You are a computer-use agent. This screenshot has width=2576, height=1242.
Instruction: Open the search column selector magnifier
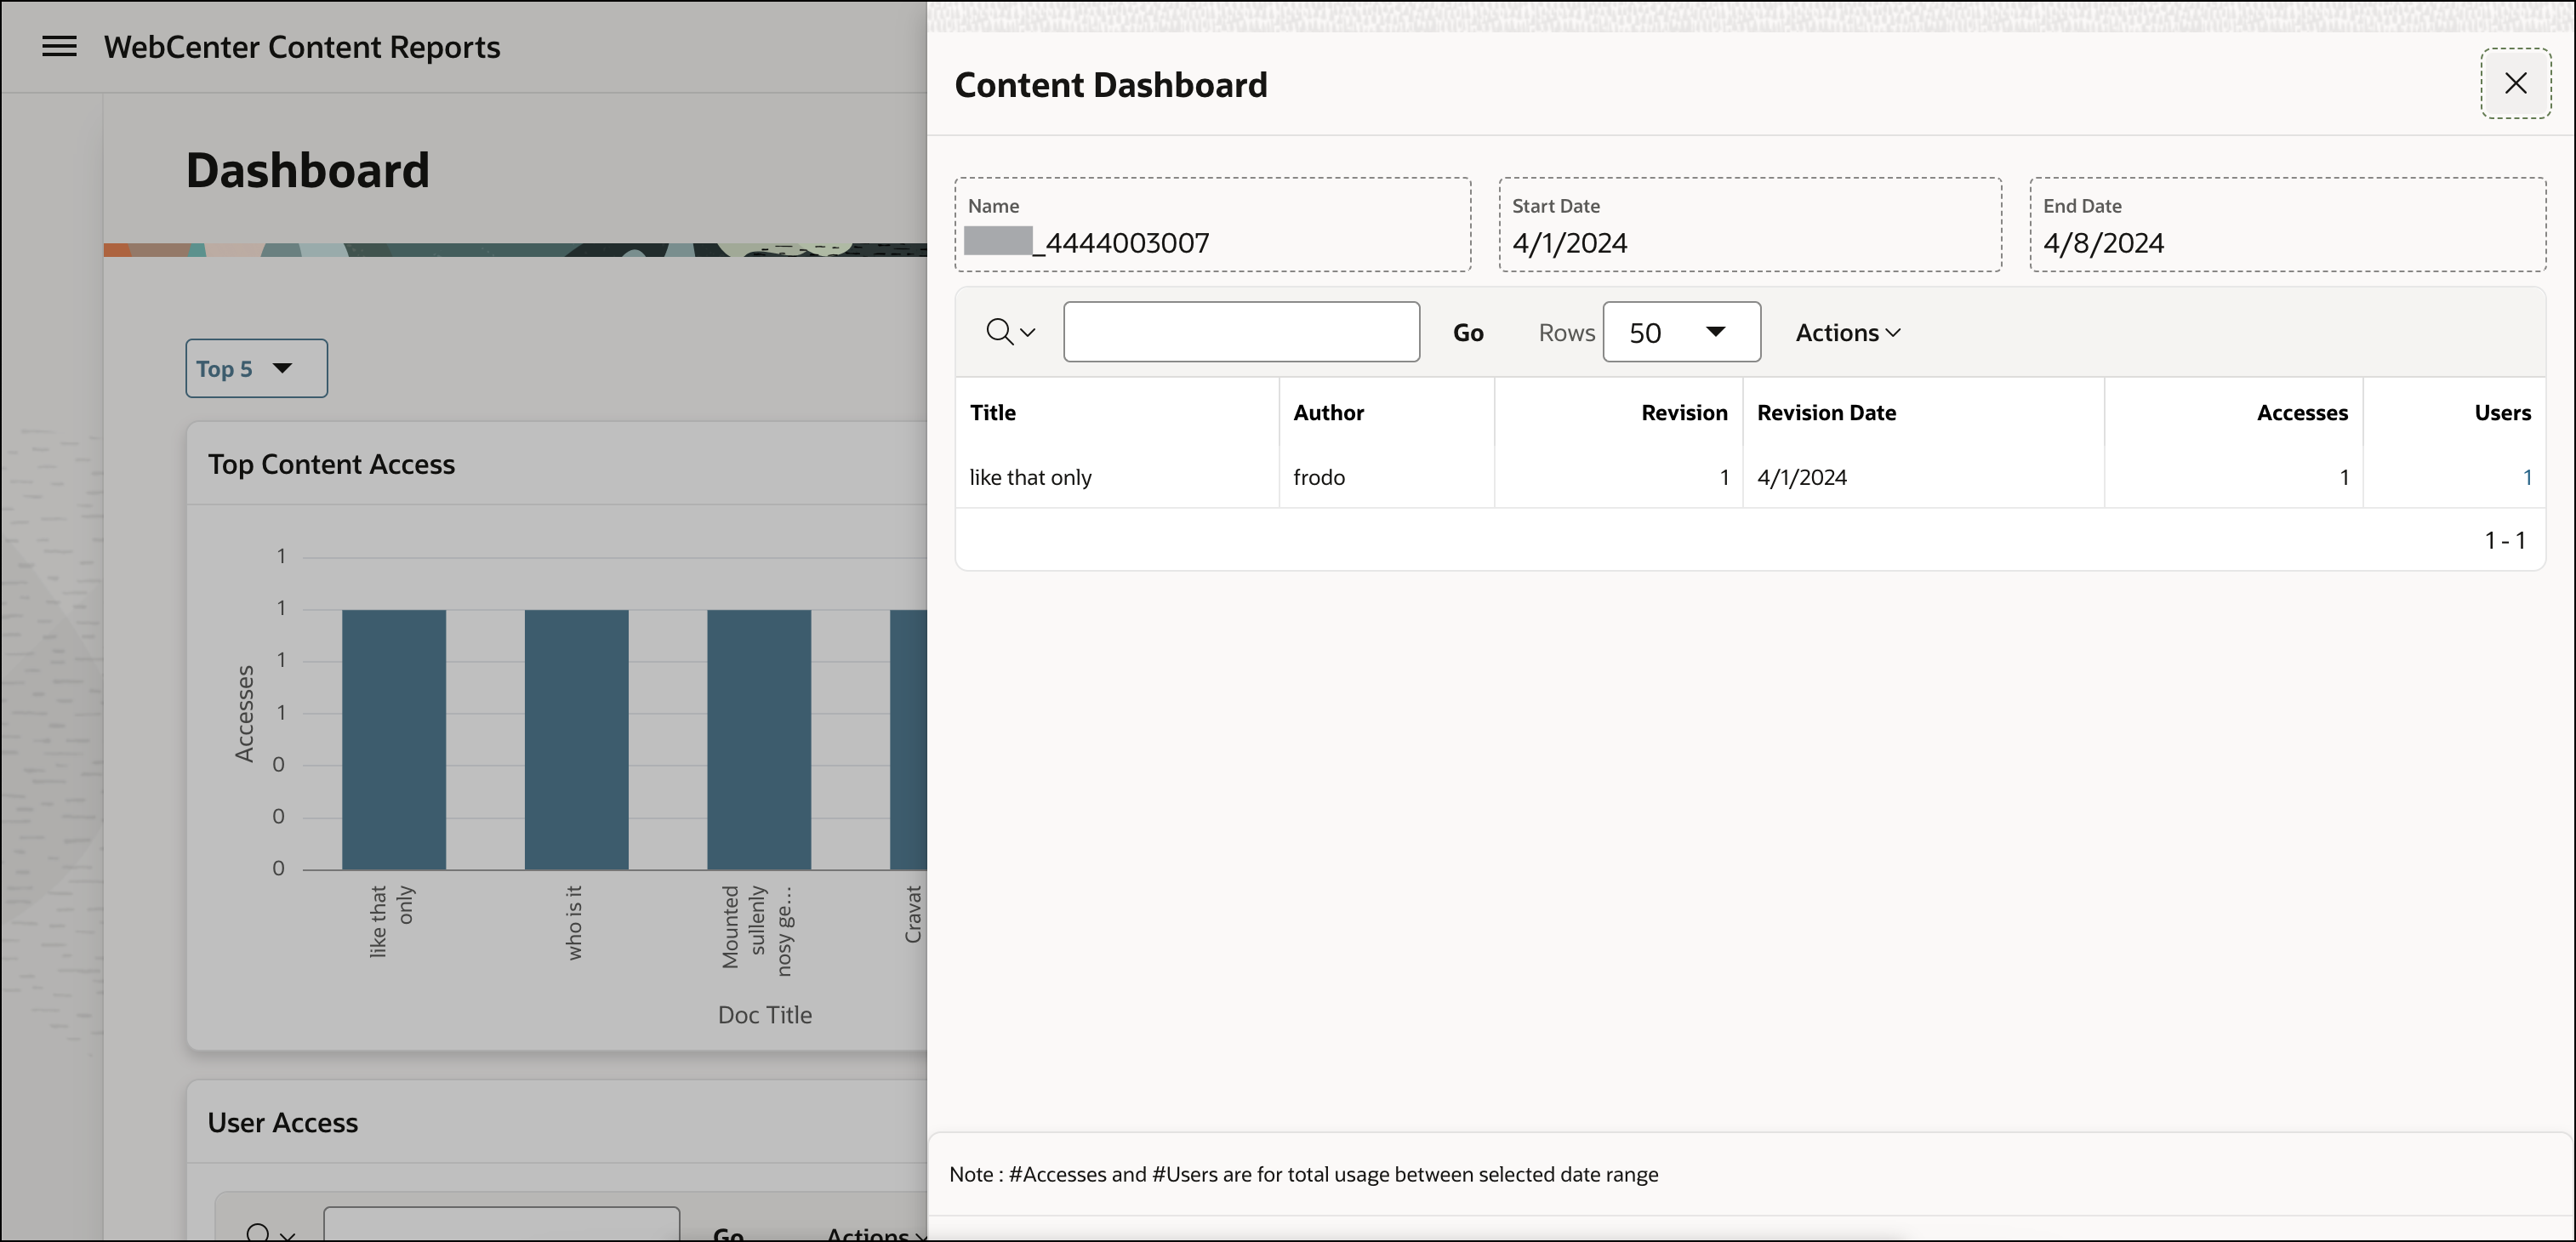click(x=1010, y=332)
